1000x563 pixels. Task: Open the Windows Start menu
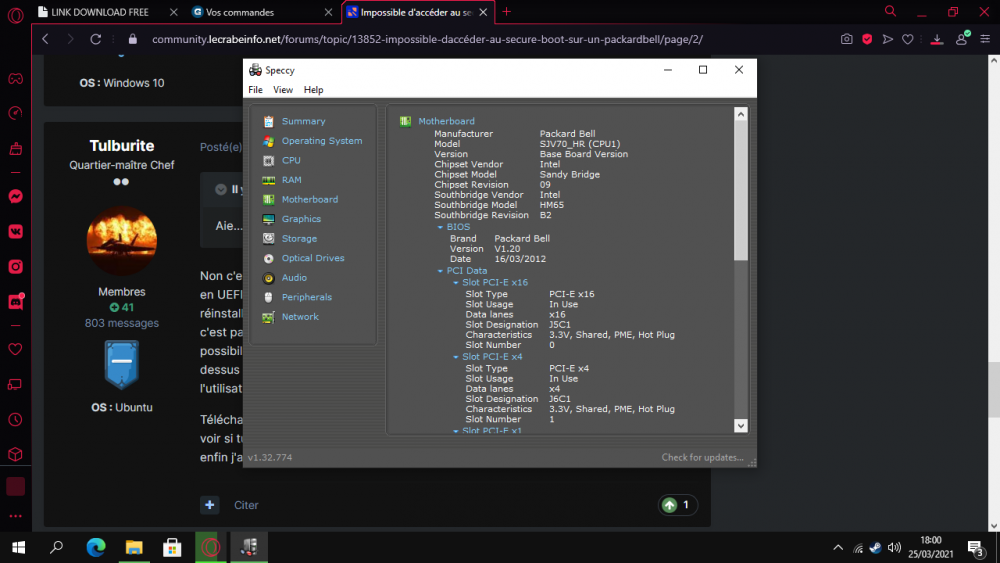[18, 547]
